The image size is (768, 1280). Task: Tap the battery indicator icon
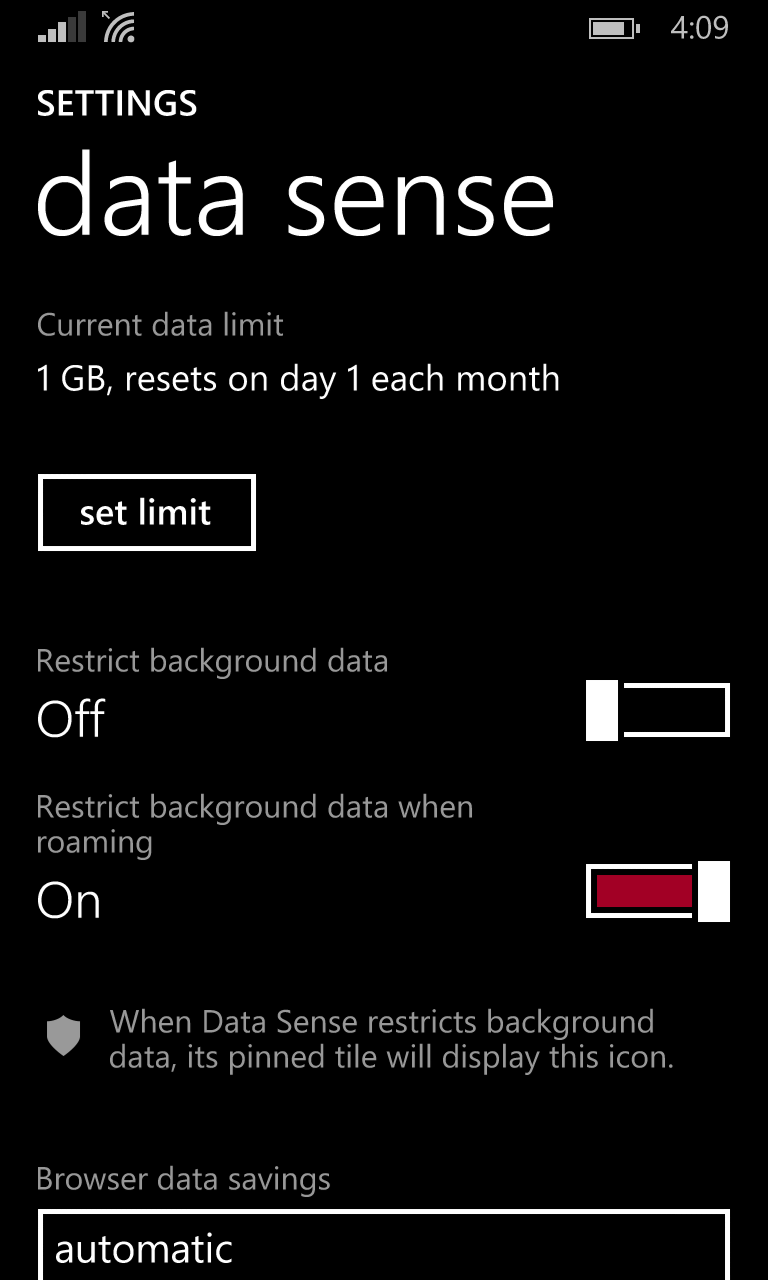tap(613, 28)
